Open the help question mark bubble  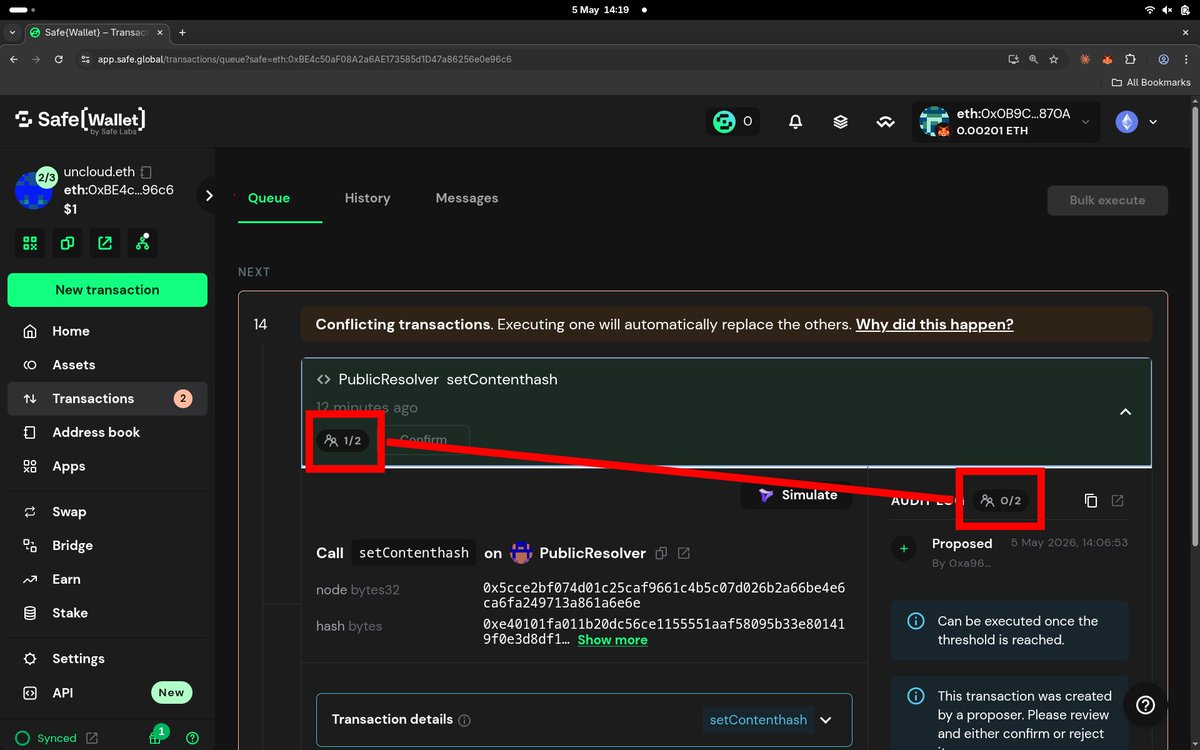click(1146, 705)
